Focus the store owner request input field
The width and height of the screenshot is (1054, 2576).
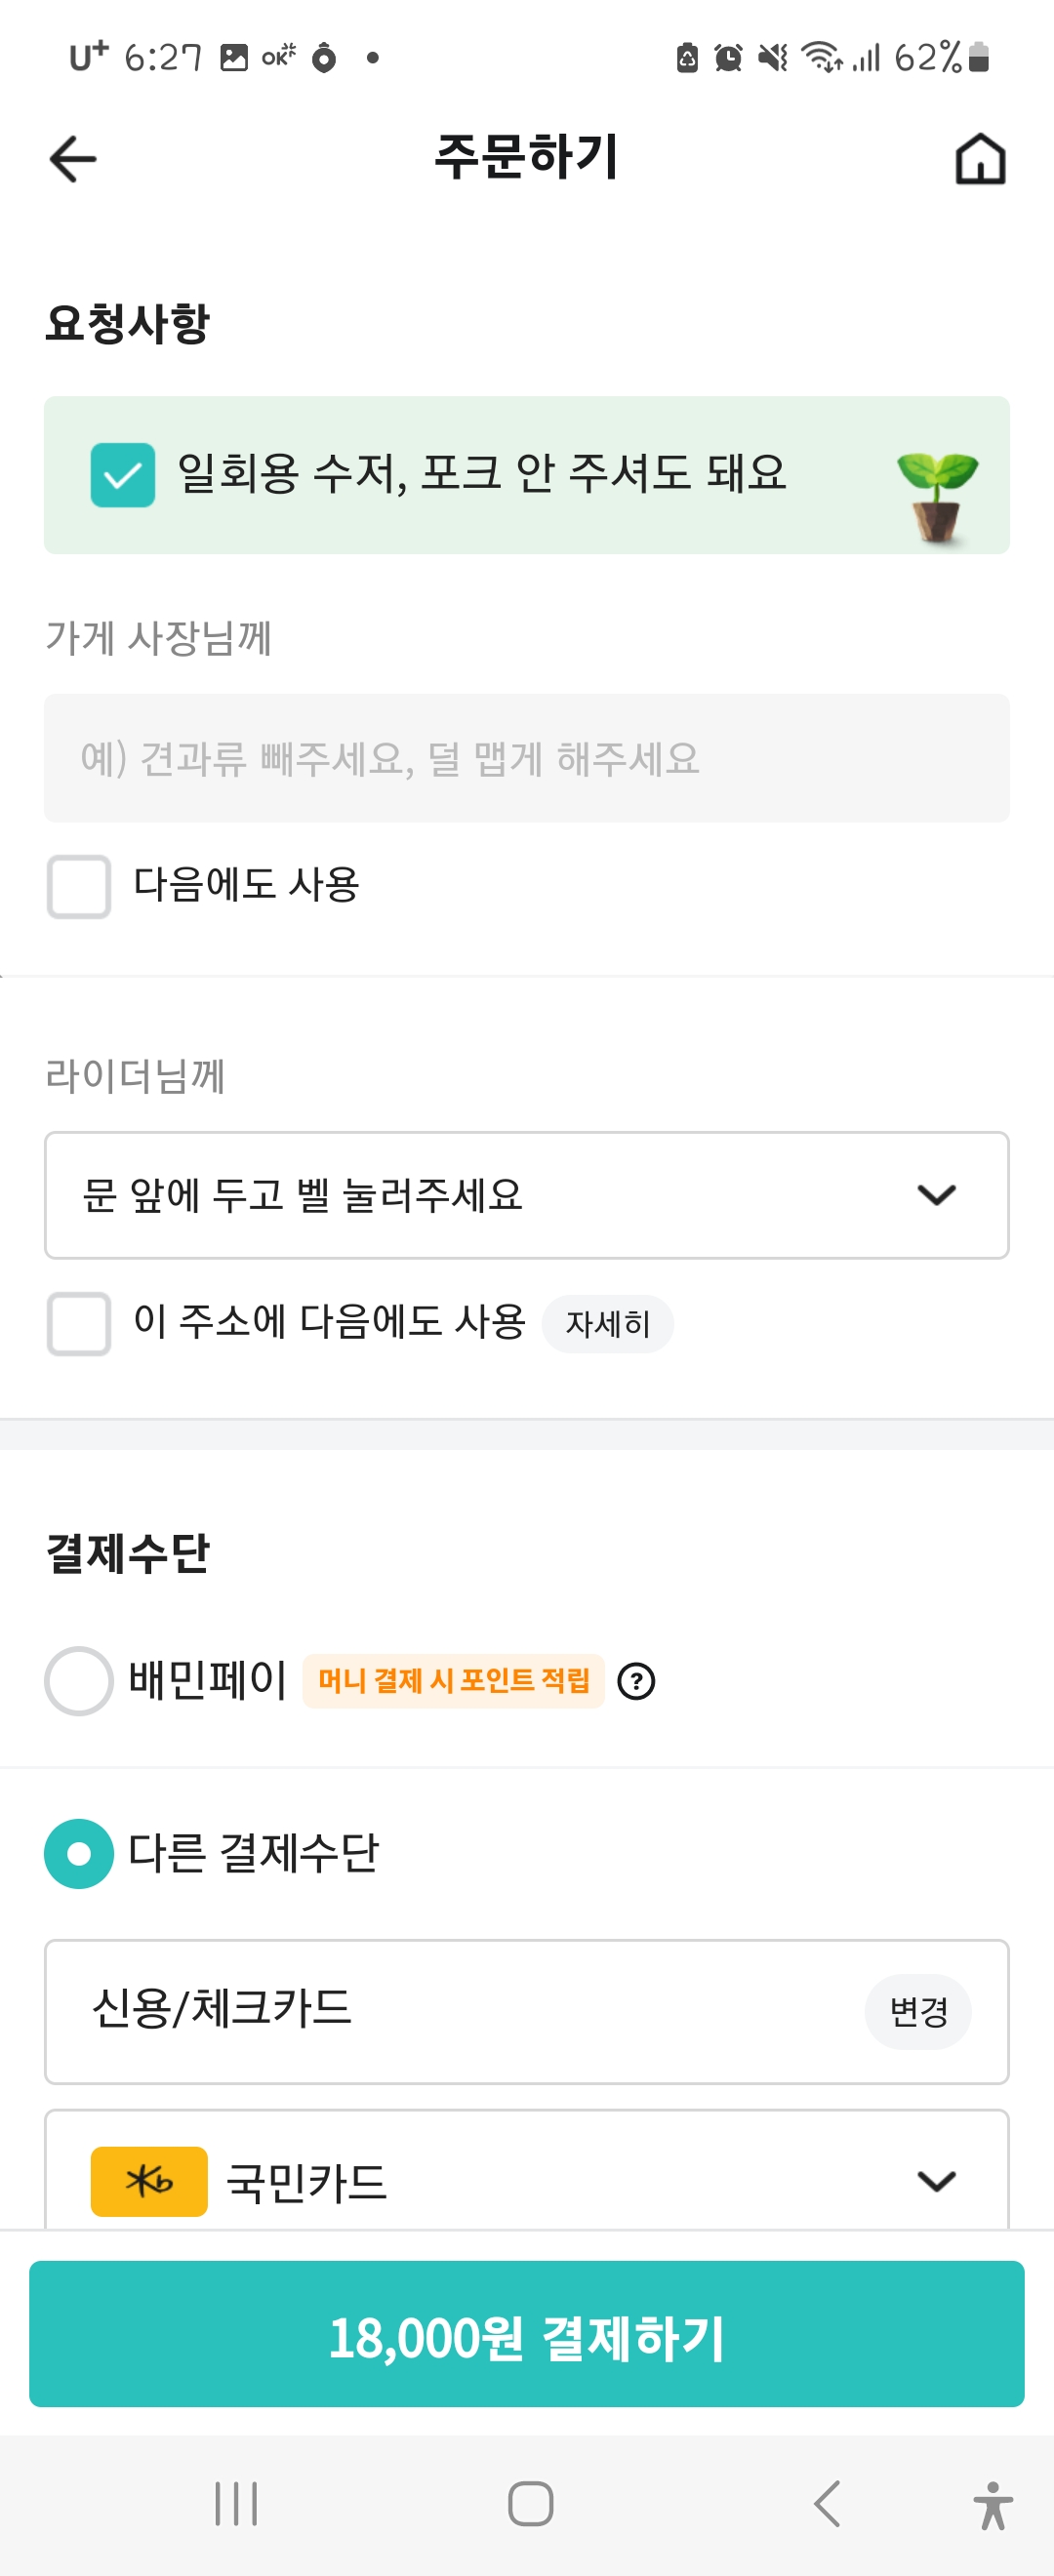526,758
